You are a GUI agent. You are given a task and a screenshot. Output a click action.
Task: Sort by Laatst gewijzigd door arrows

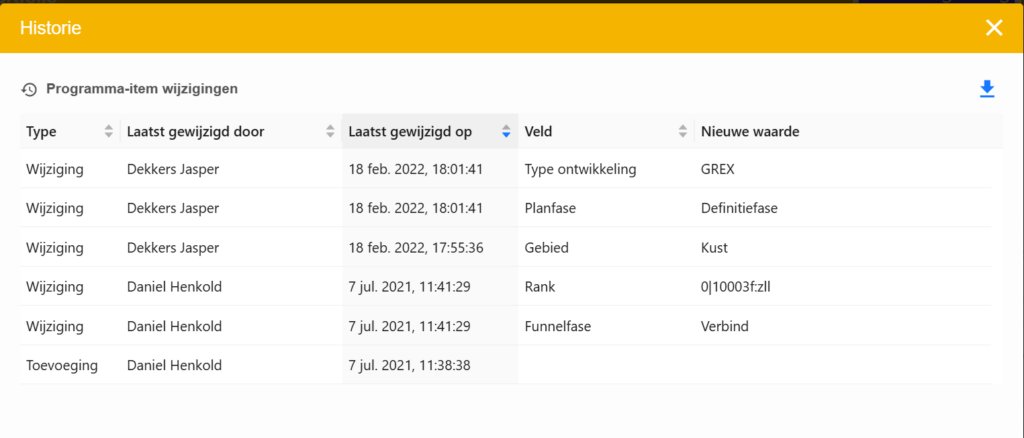click(x=330, y=132)
